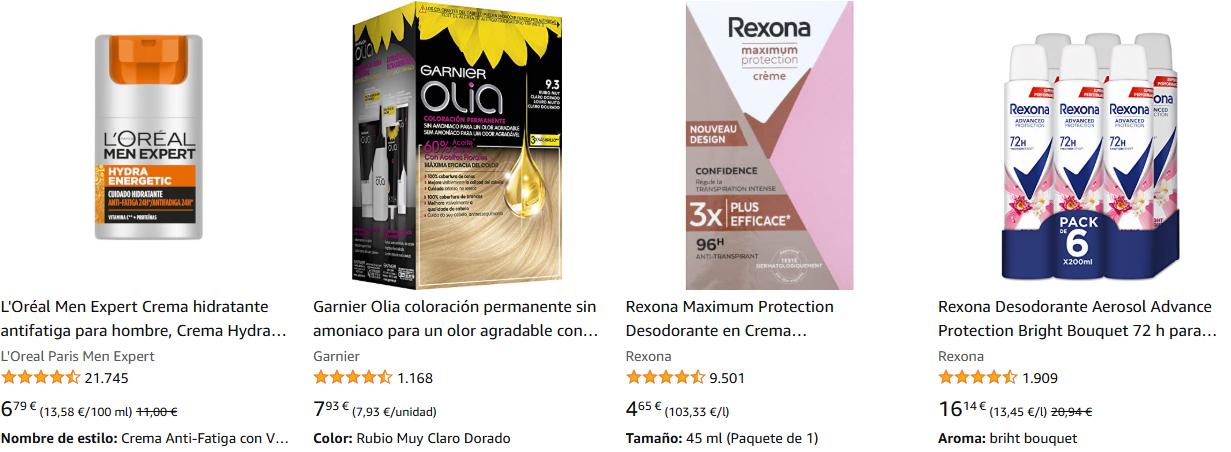Open the 1.909 reviews count

point(1040,378)
